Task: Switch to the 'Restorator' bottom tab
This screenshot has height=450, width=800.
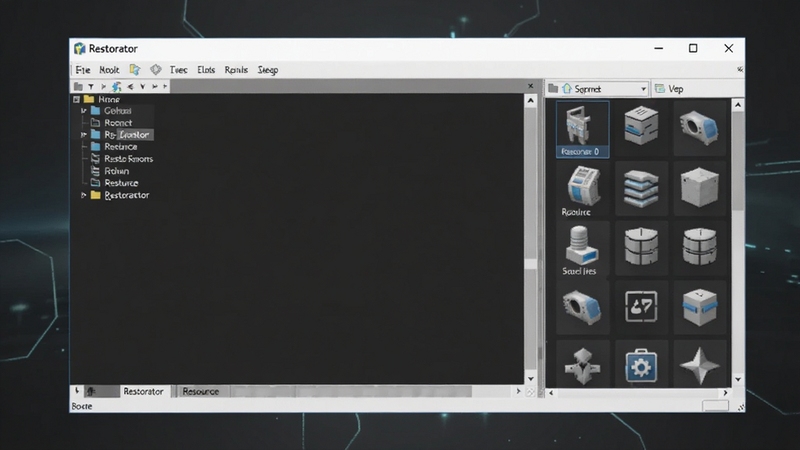Action: click(x=143, y=391)
